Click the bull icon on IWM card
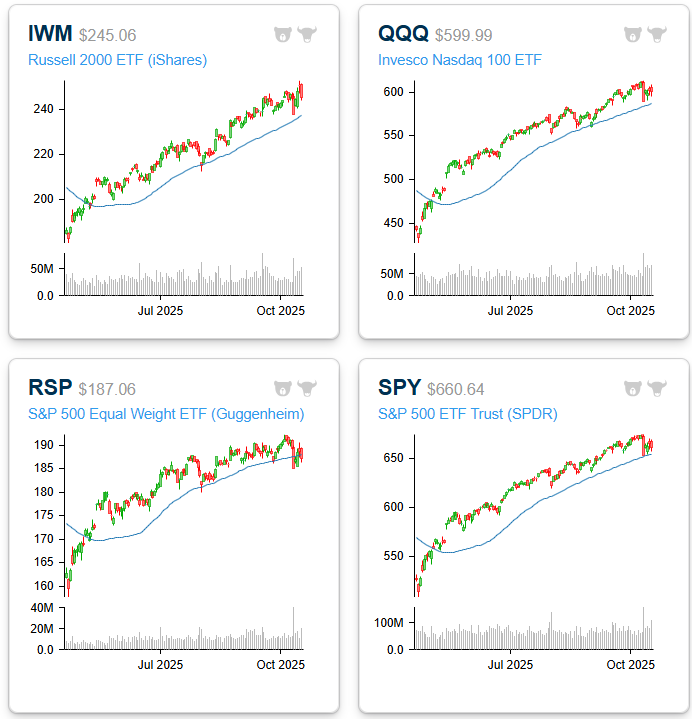 click(x=306, y=35)
